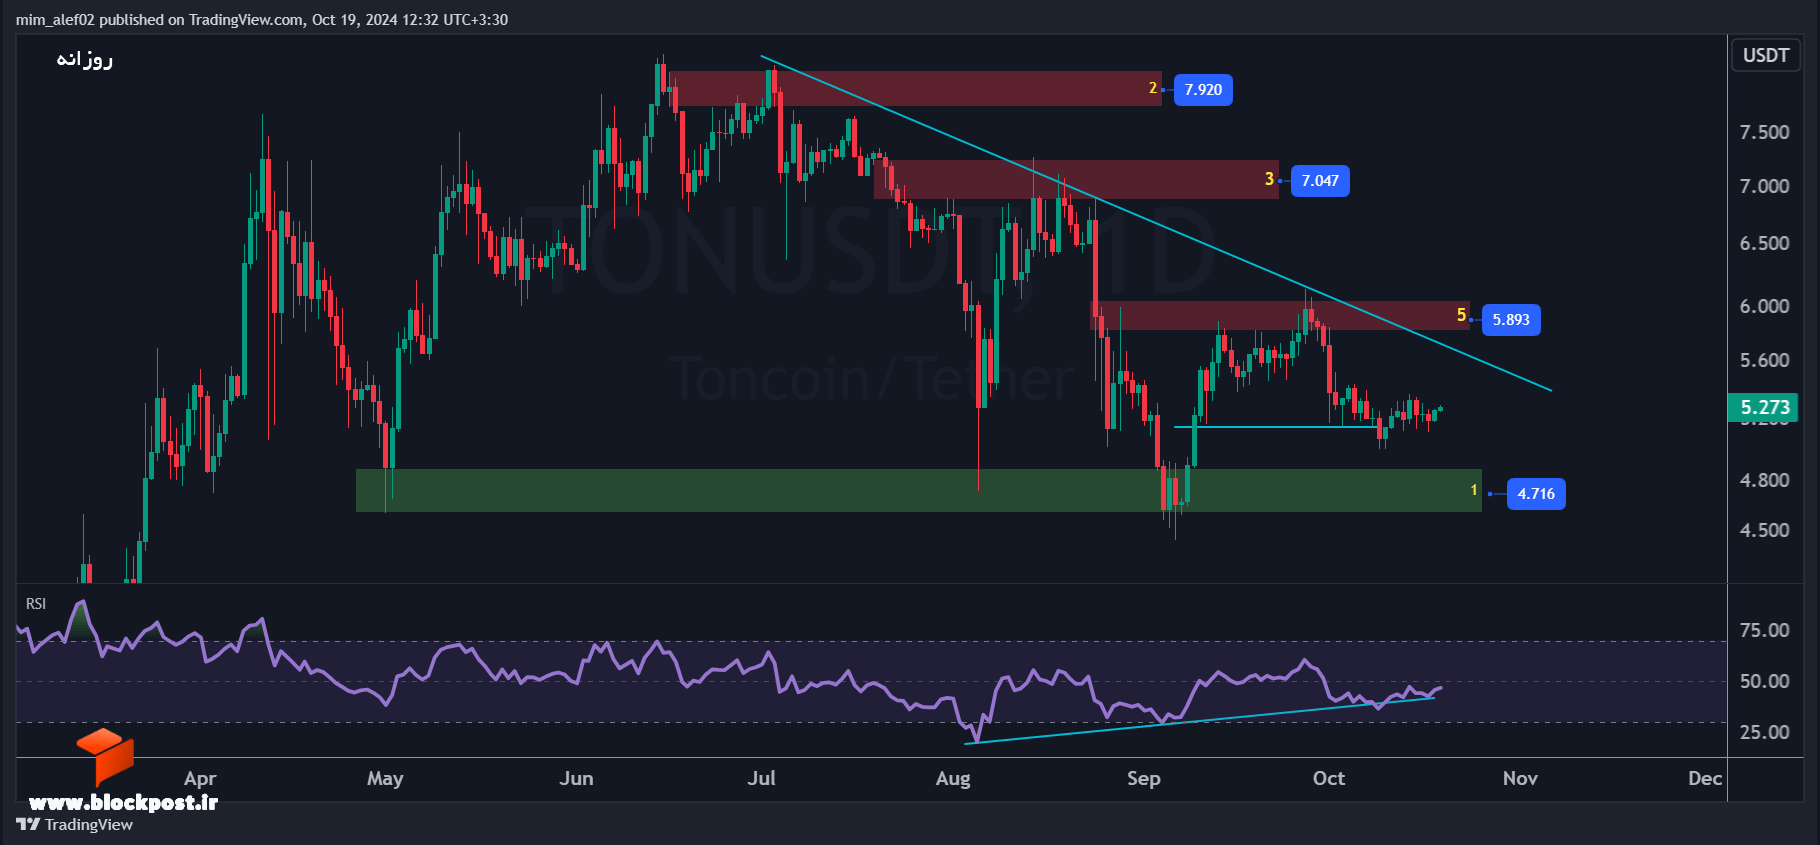Click the Persian timeframe label روزانه
1820x845 pixels.
coord(84,59)
